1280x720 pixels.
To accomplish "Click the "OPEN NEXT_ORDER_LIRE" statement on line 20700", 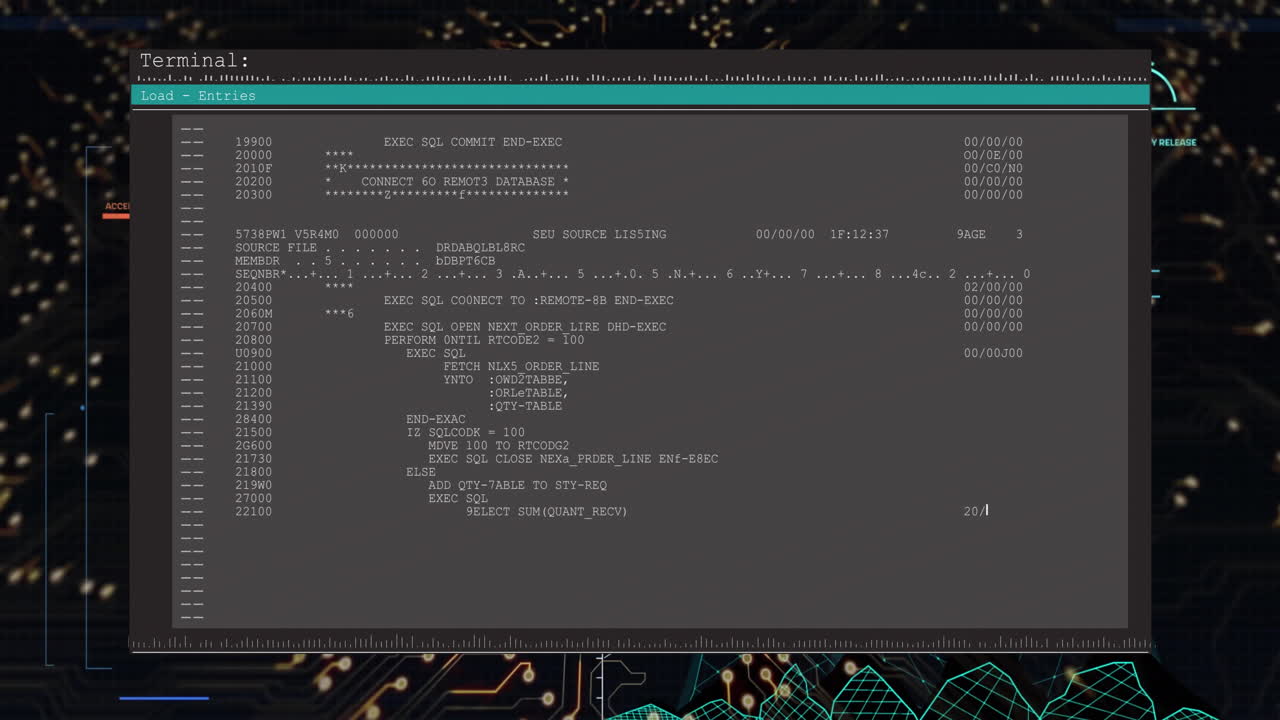I will coord(524,327).
